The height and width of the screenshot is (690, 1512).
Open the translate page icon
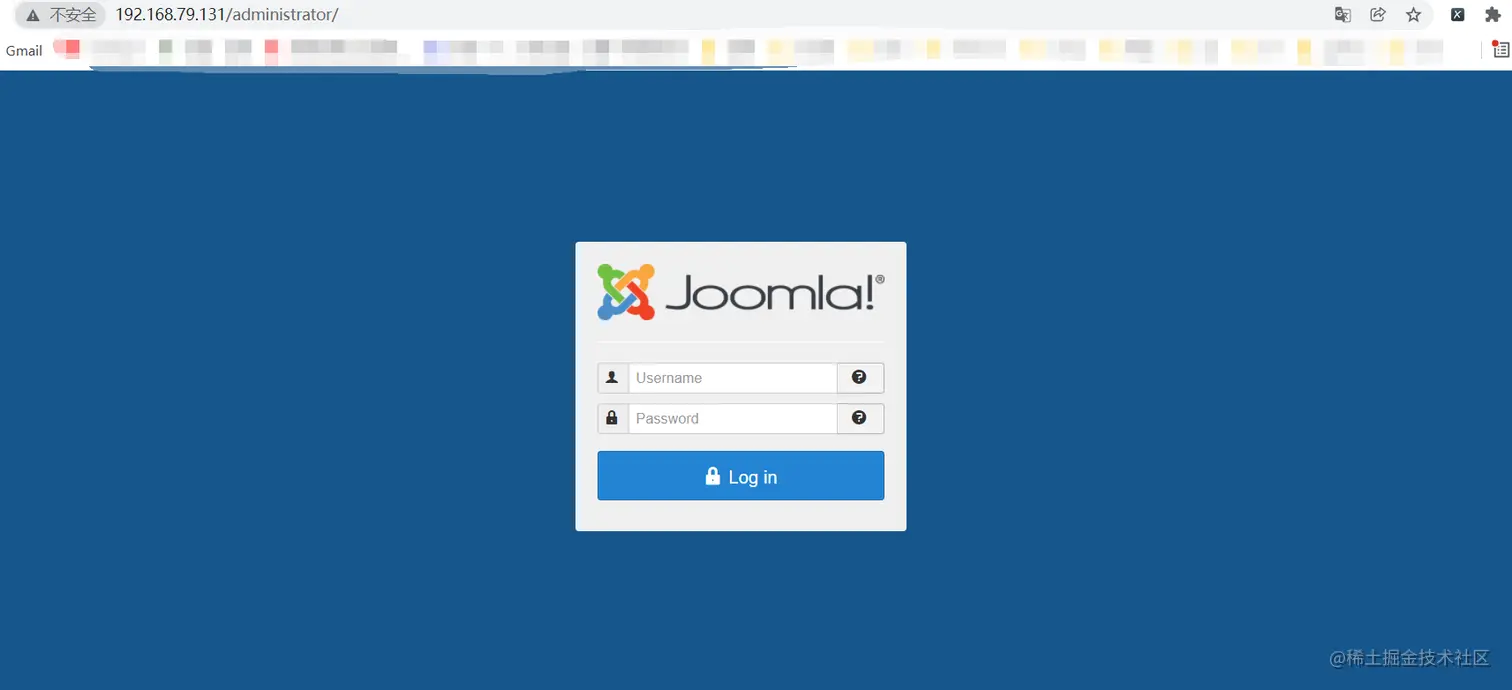click(1343, 15)
